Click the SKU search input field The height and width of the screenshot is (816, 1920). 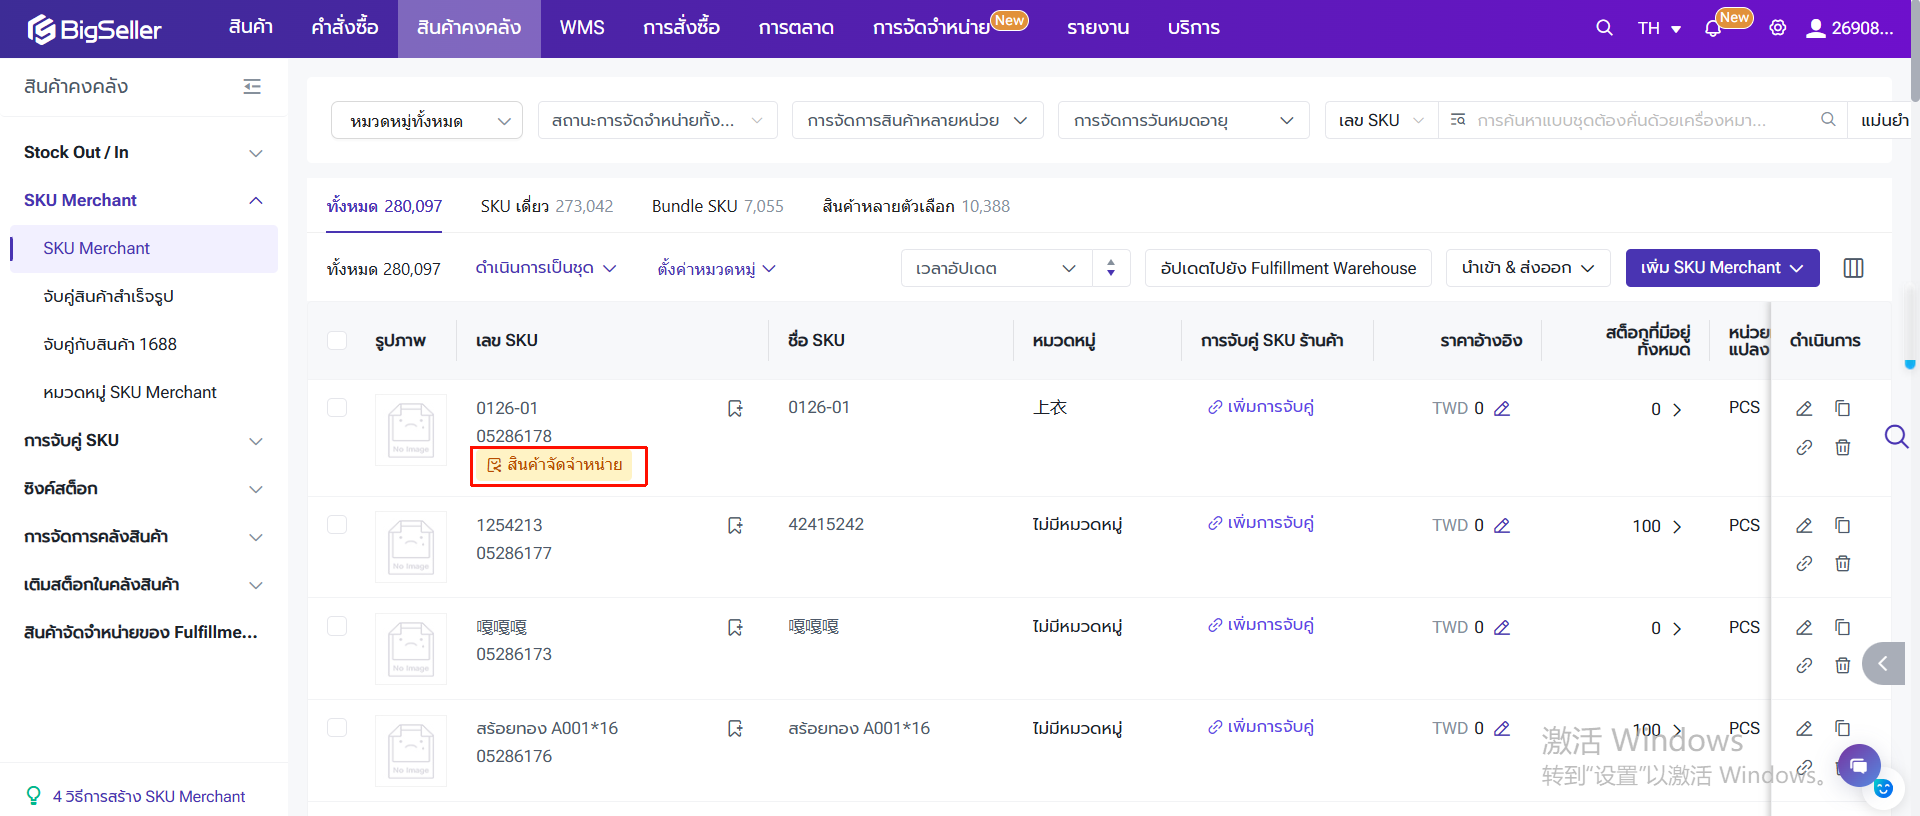pyautogui.click(x=1640, y=121)
